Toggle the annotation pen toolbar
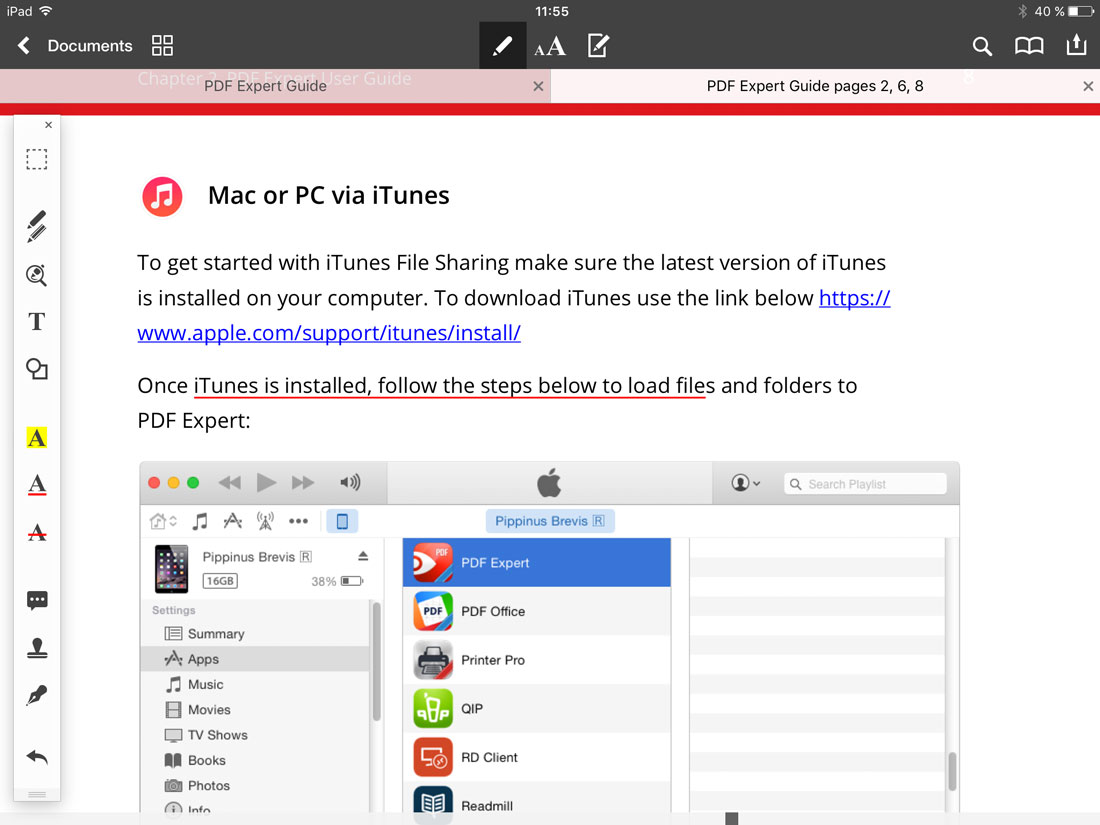Viewport: 1100px width, 825px height. coord(502,46)
